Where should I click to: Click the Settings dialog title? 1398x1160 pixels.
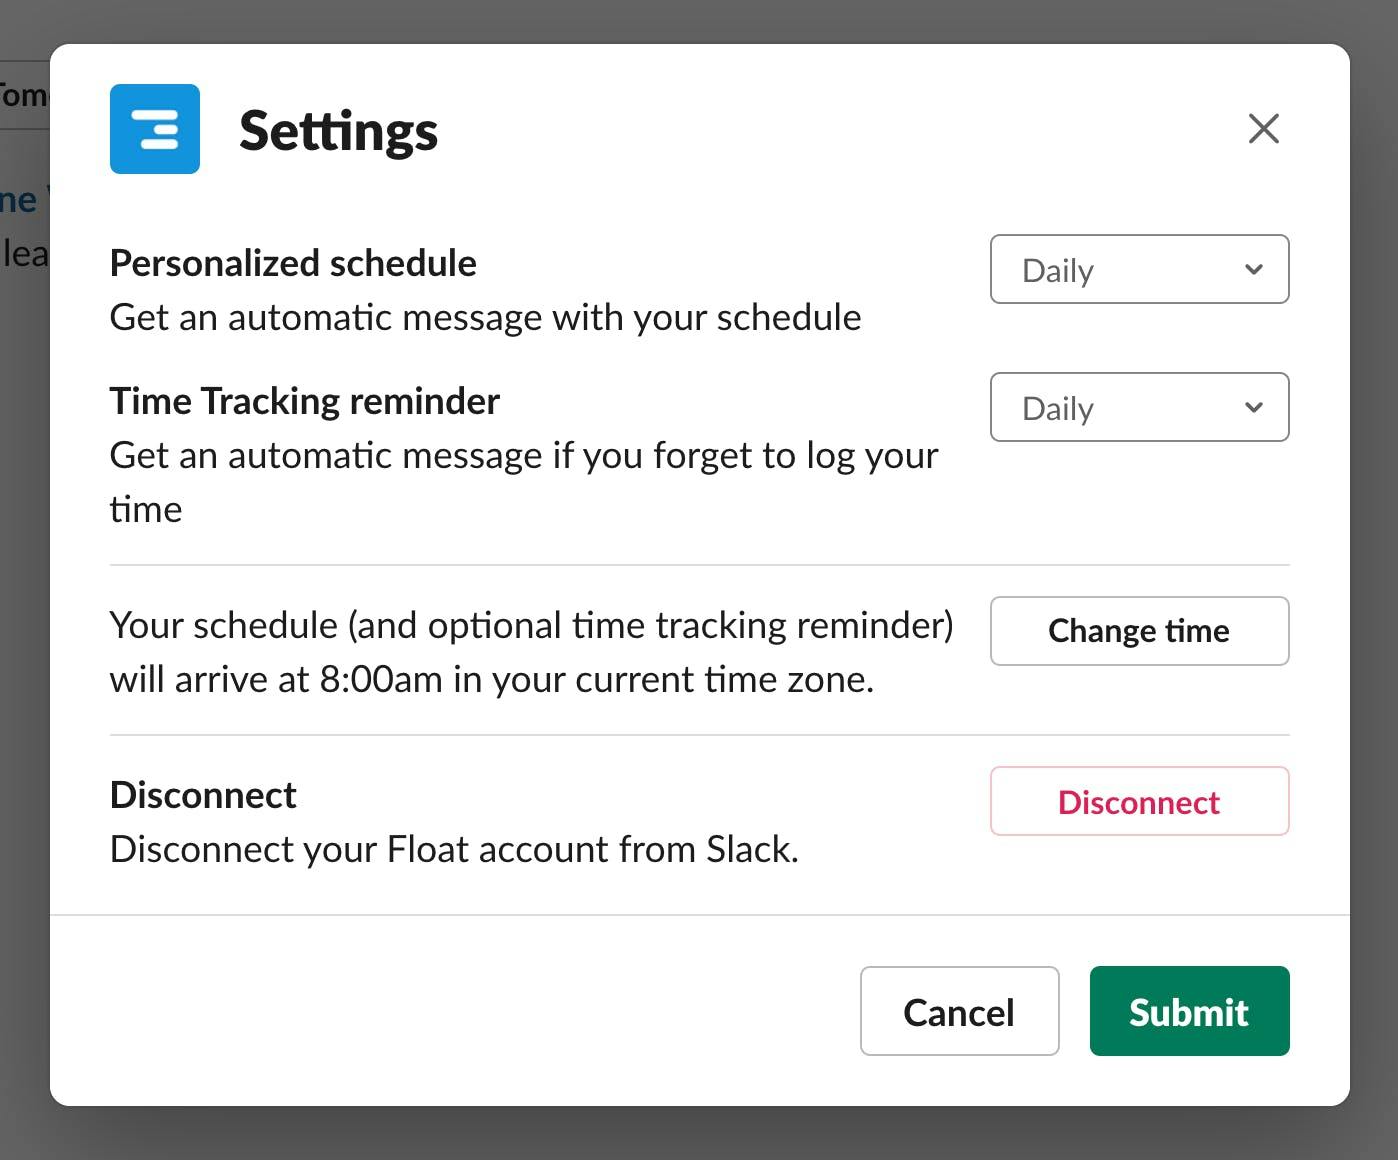[338, 131]
